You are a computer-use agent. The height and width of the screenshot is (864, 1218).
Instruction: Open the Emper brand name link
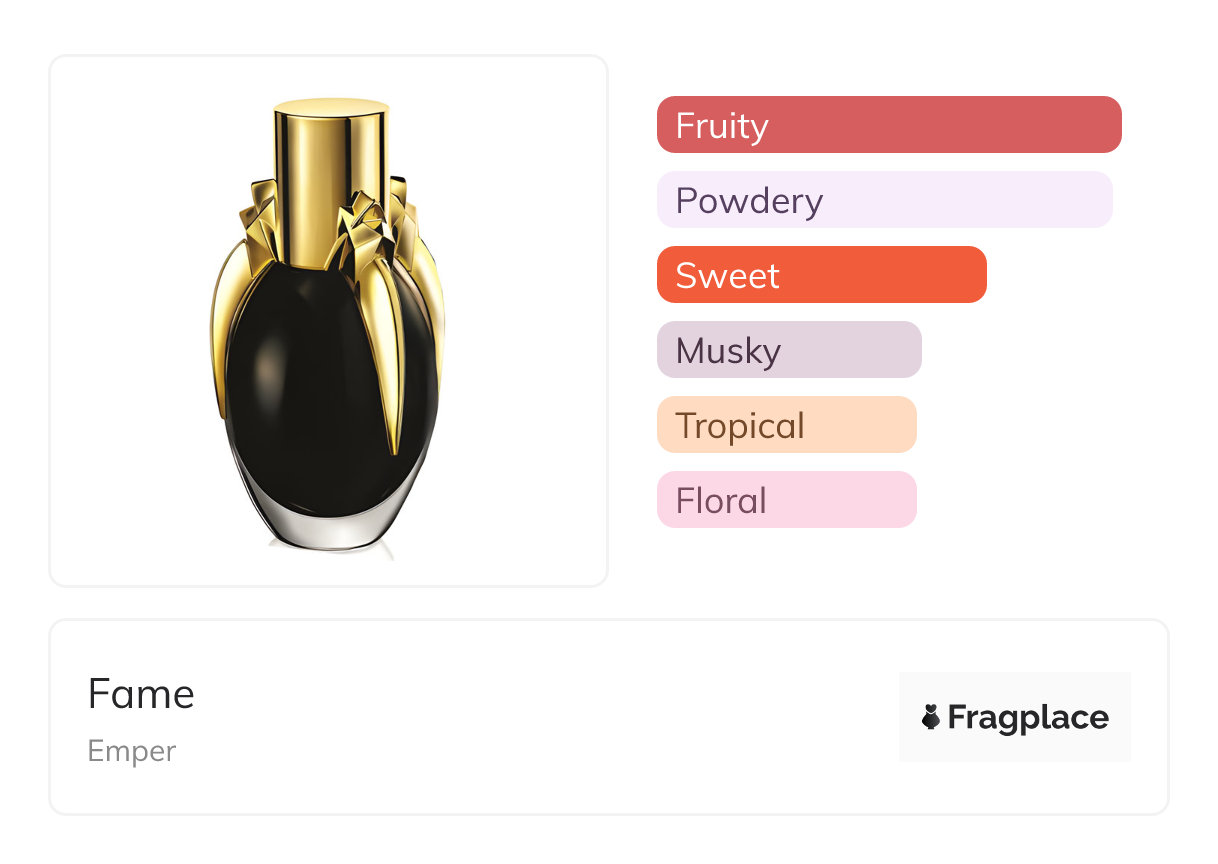click(x=132, y=751)
